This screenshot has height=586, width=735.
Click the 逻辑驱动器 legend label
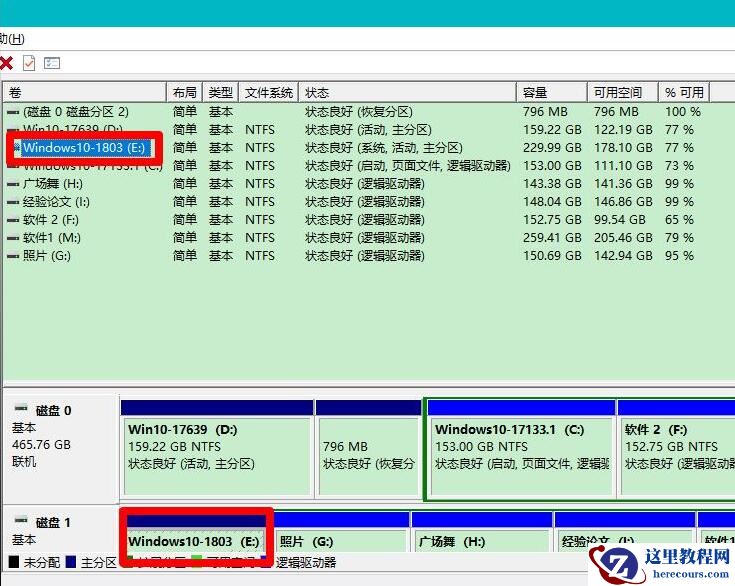point(306,563)
